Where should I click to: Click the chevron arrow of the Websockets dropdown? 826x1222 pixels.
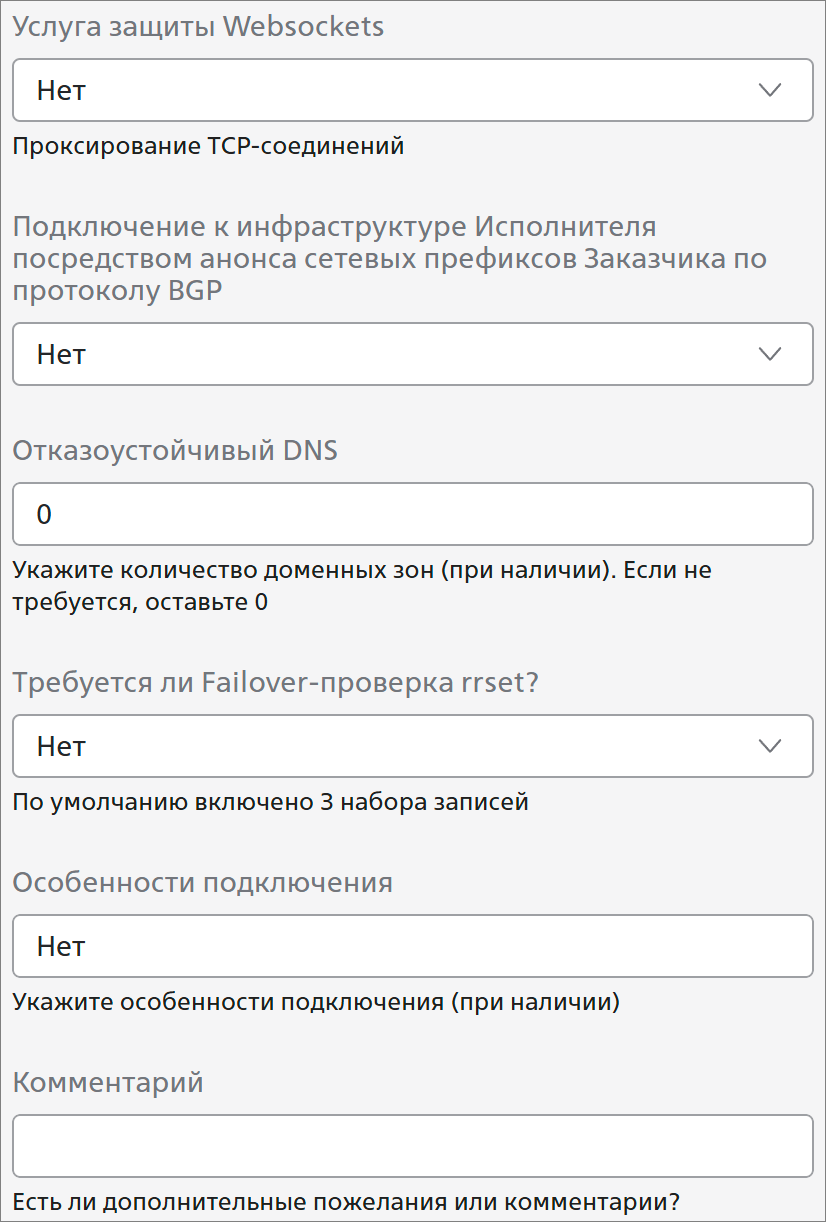click(x=769, y=90)
